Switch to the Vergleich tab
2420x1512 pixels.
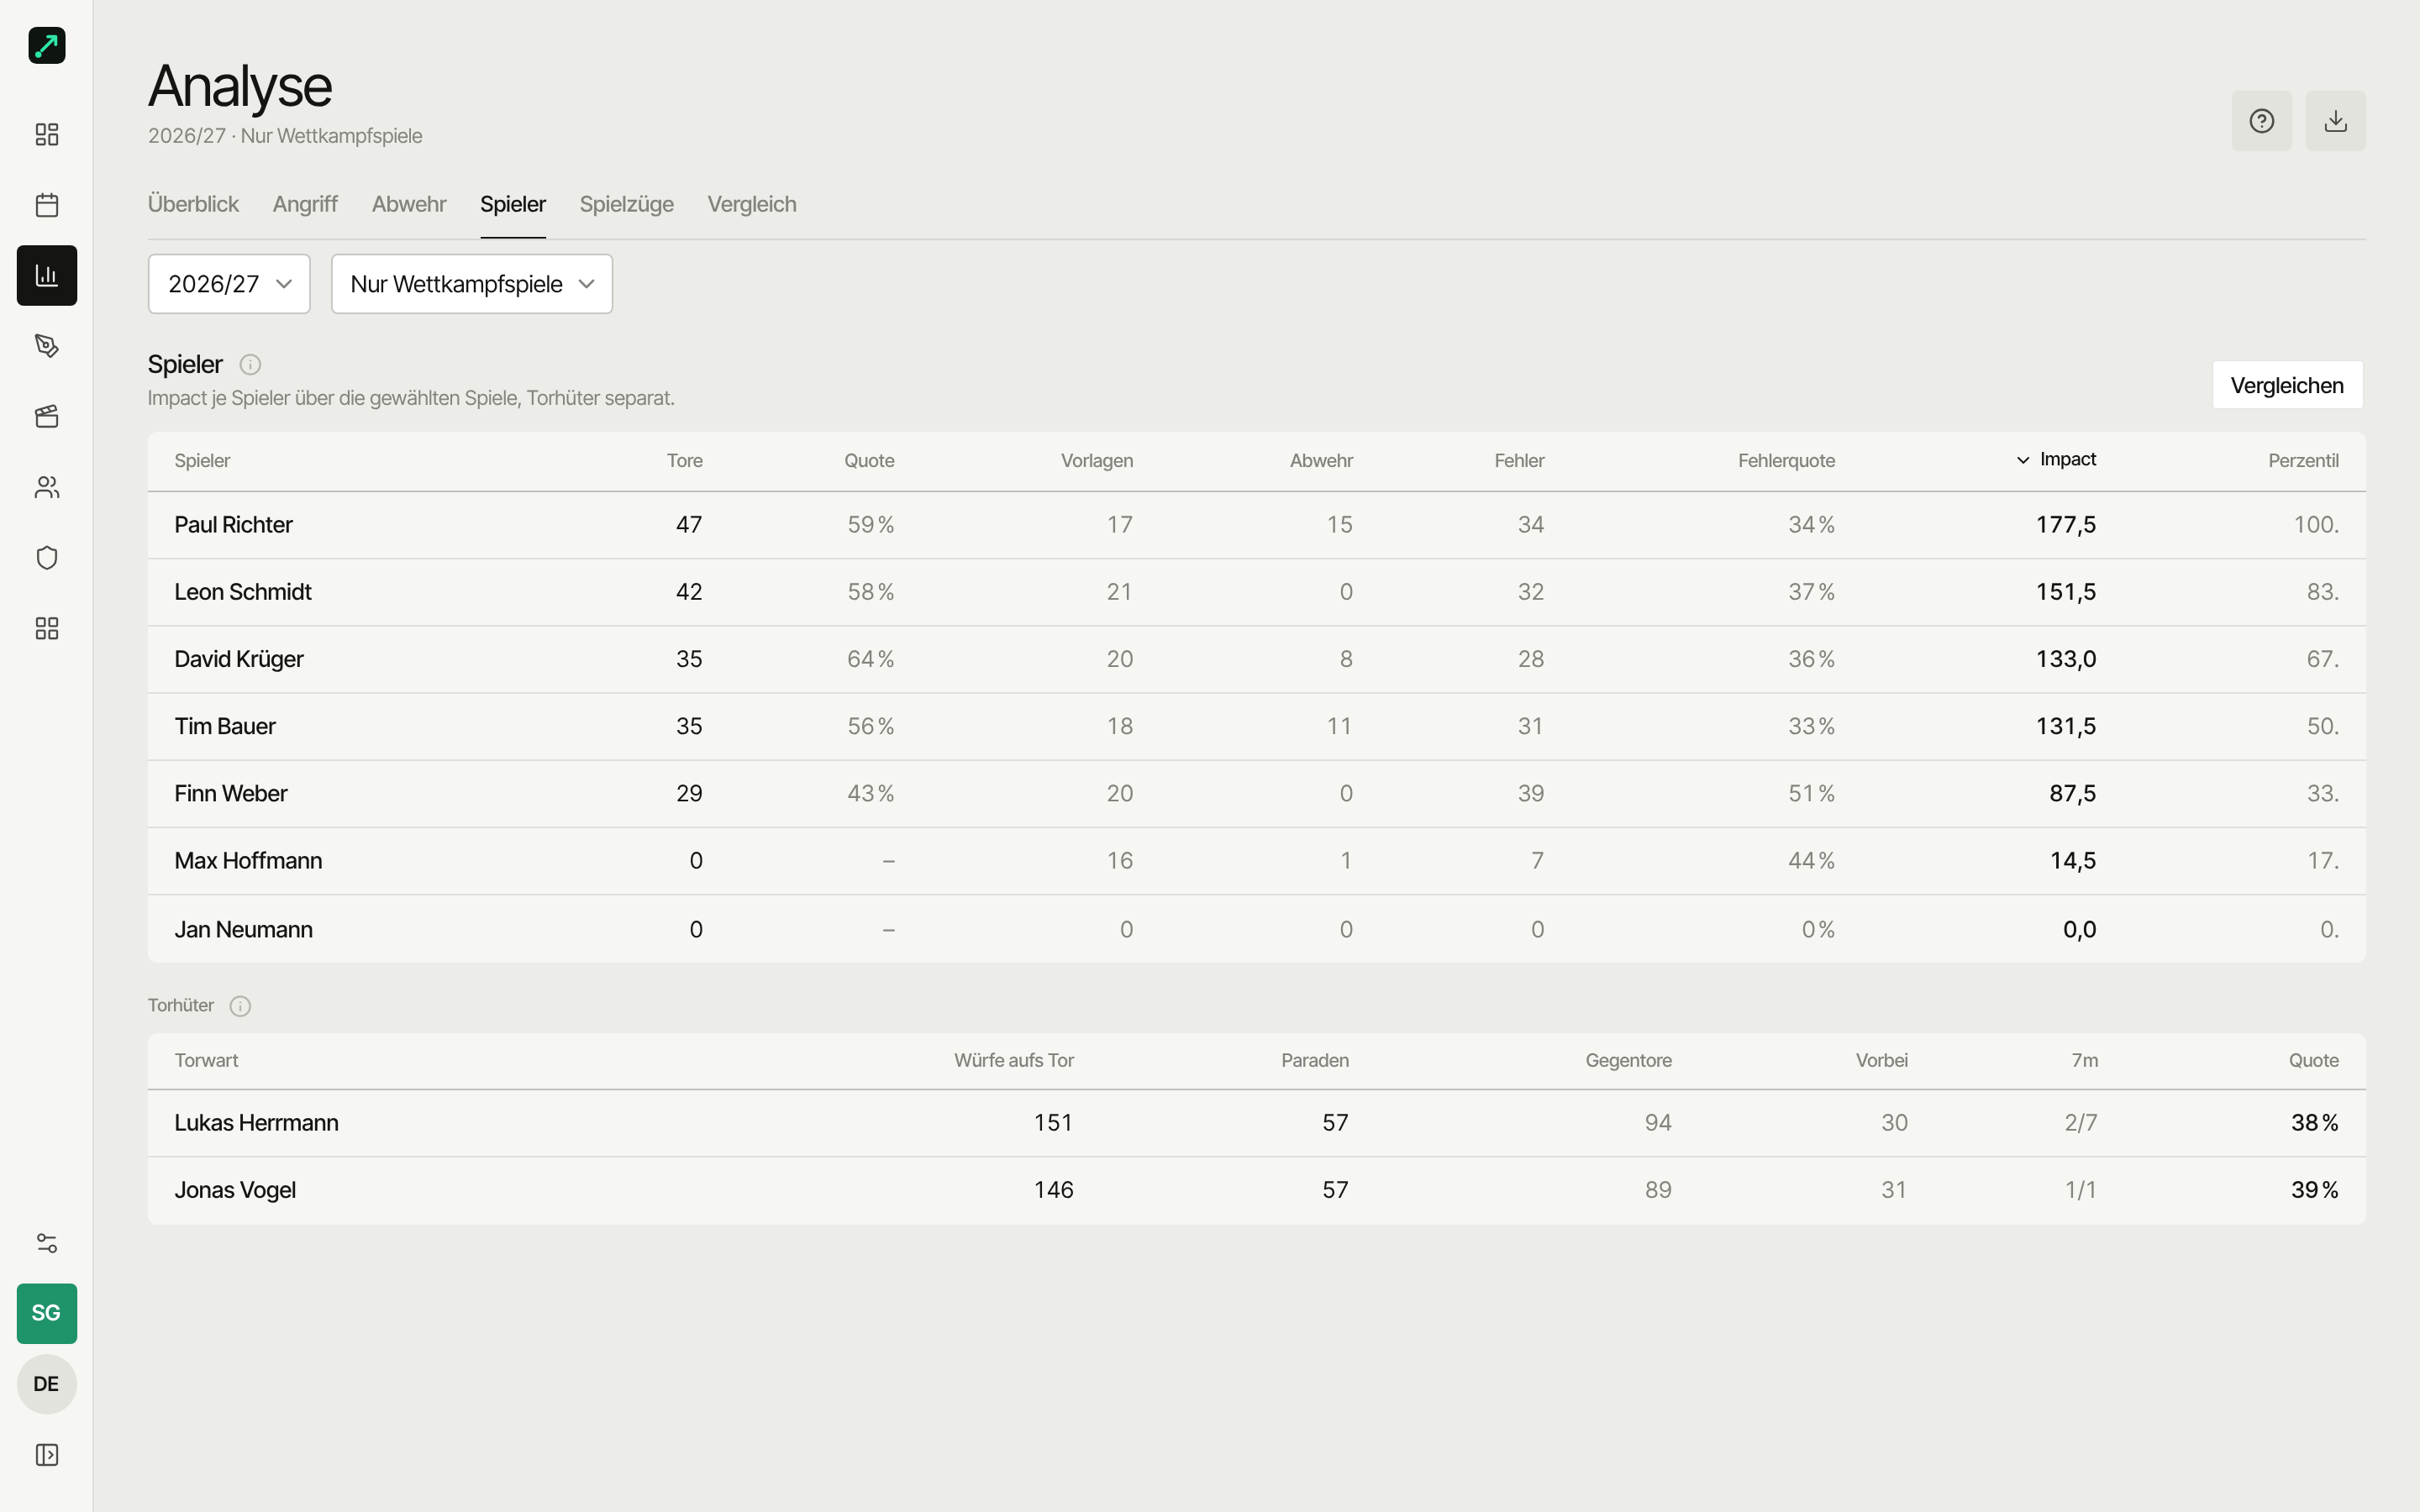point(752,204)
